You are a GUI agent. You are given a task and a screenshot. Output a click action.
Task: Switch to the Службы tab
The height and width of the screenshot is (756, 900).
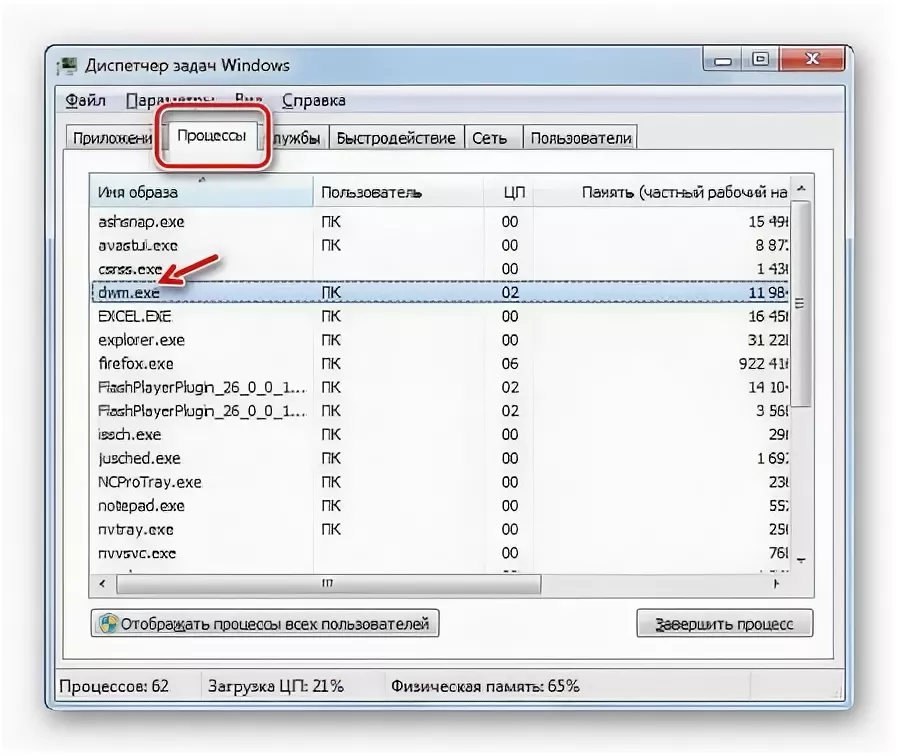295,138
